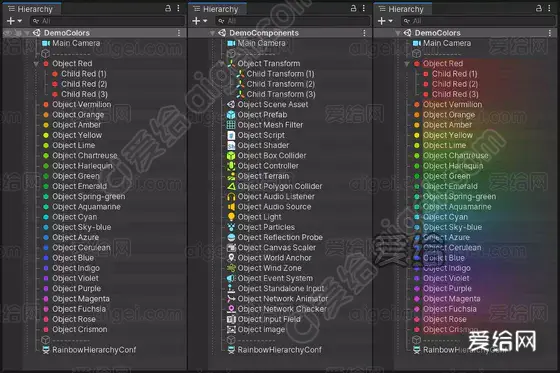Click the Object Terrain icon
The height and width of the screenshot is (373, 560).
pyautogui.click(x=231, y=176)
